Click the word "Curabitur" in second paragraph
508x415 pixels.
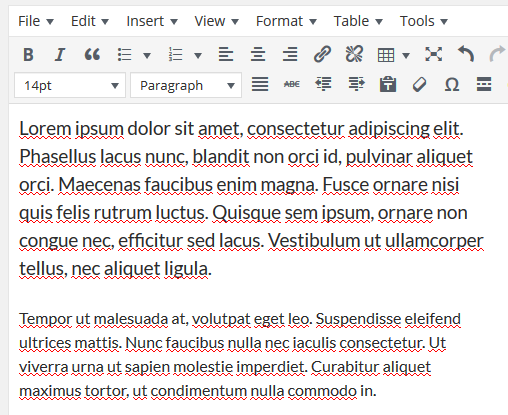click(345, 367)
